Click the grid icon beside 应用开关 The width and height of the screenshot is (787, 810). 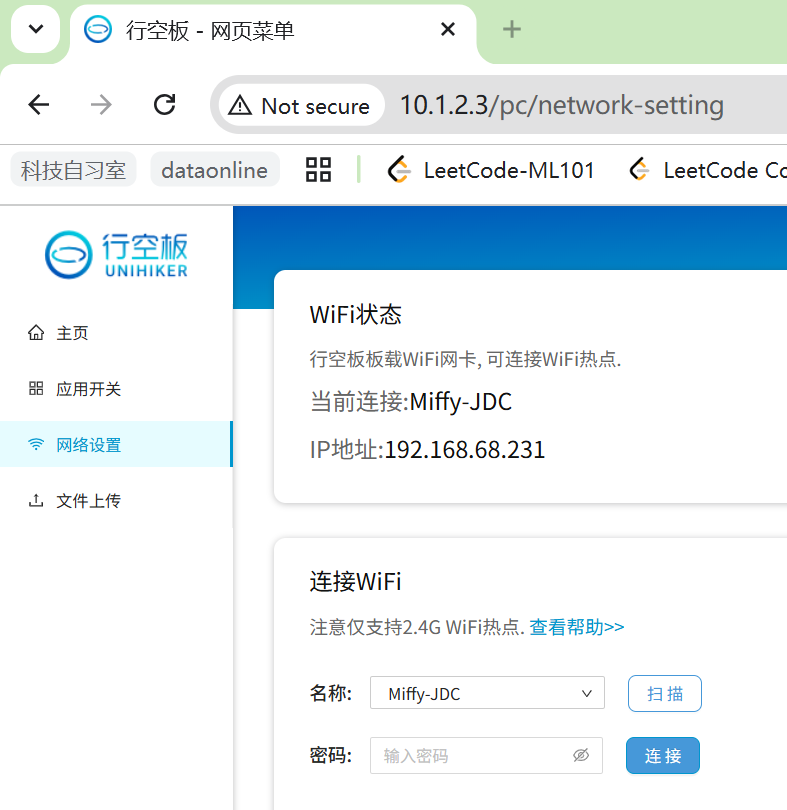point(36,389)
